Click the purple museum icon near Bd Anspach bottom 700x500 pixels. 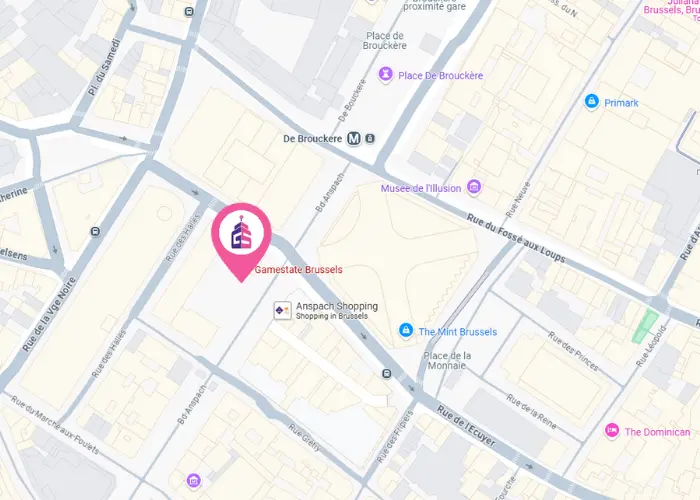coord(193,481)
